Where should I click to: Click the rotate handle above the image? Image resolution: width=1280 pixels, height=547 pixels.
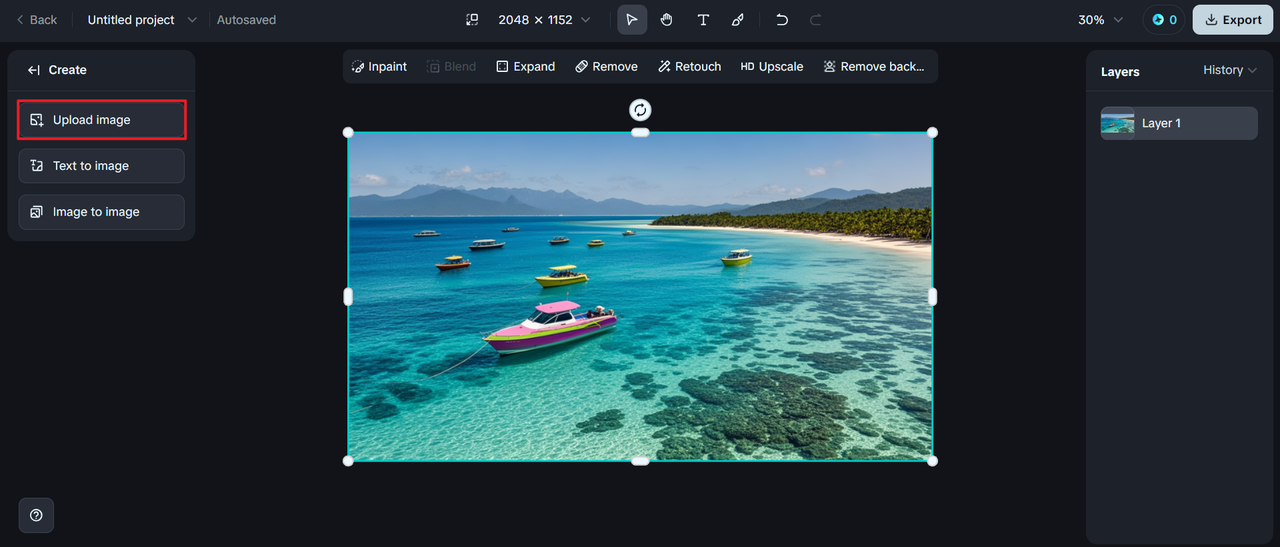[x=640, y=109]
